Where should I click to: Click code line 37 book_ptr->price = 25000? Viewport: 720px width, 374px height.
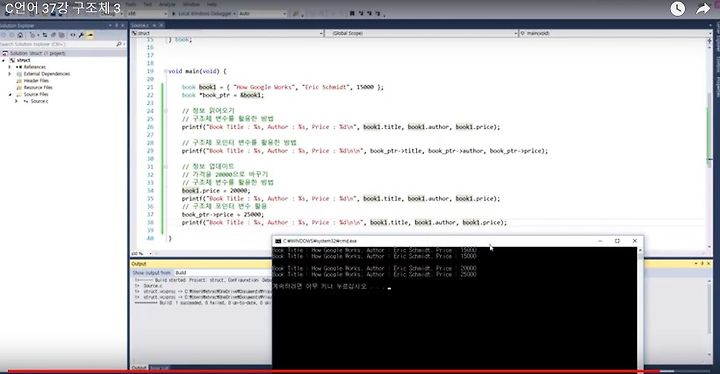(223, 214)
